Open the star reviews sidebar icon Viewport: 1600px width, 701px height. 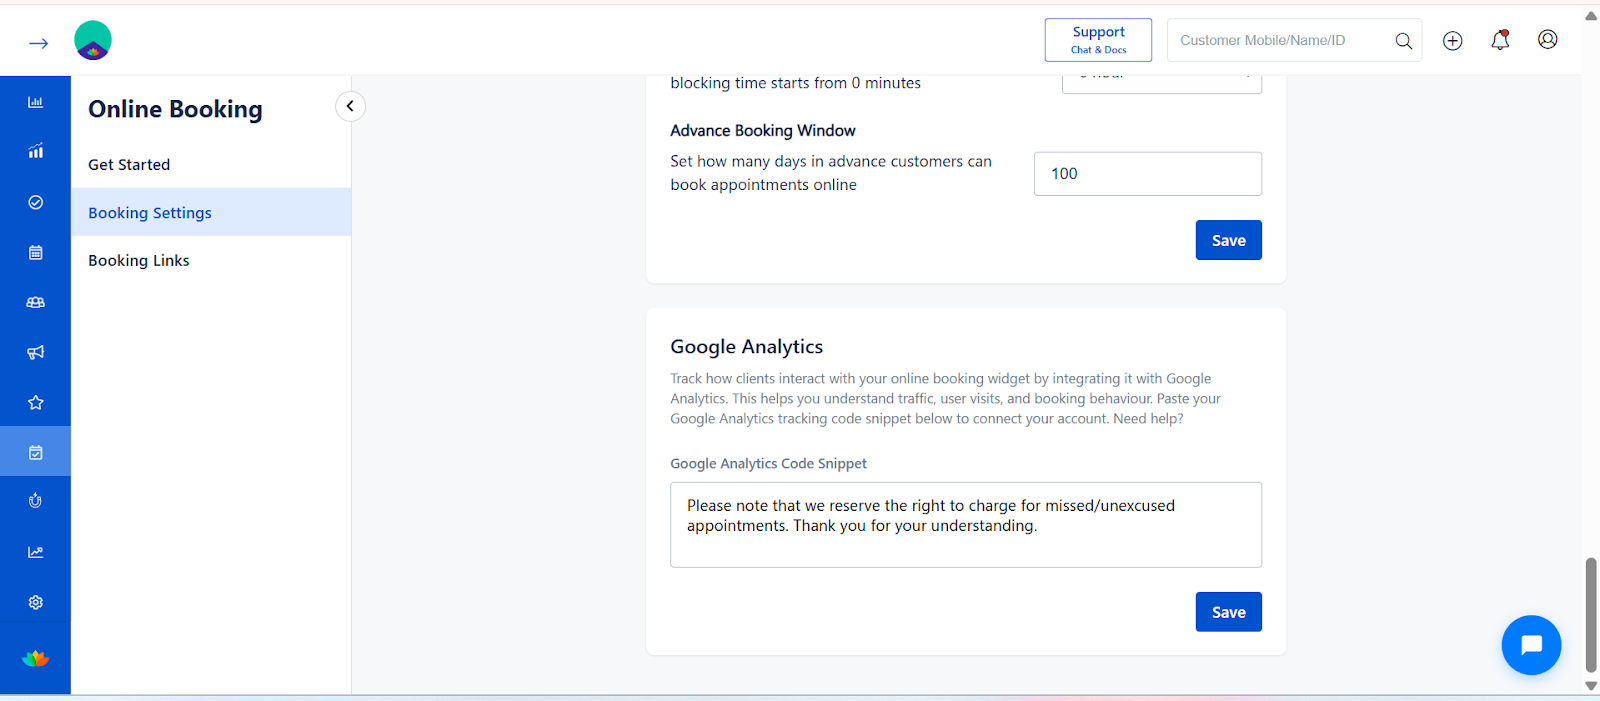[35, 402]
